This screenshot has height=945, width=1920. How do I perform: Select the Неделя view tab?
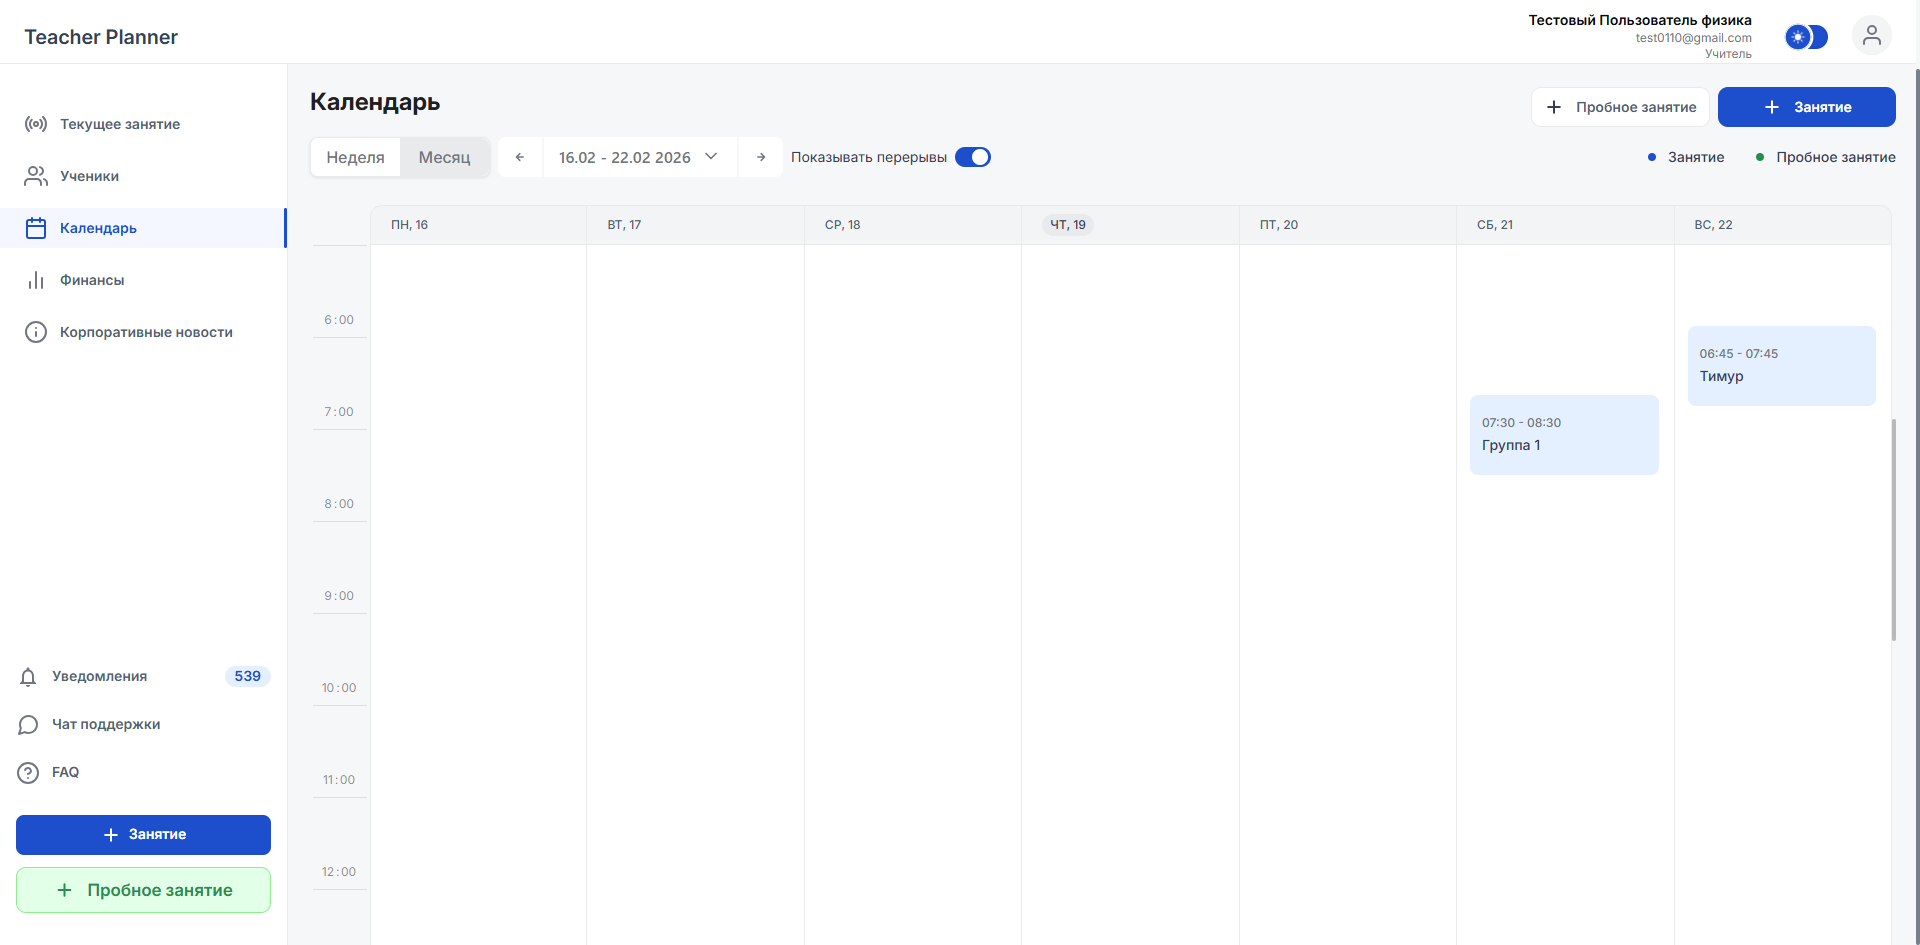point(354,157)
